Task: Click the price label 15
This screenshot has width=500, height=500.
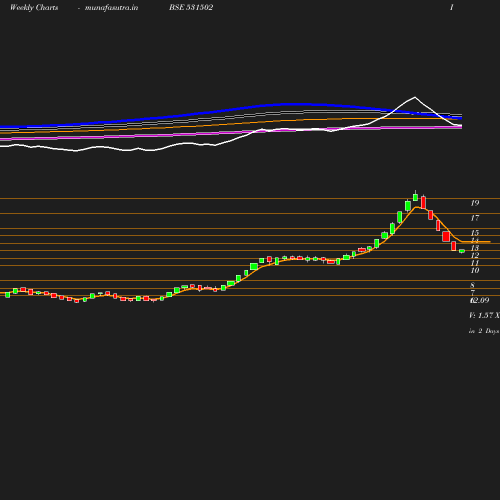Action: (x=475, y=233)
